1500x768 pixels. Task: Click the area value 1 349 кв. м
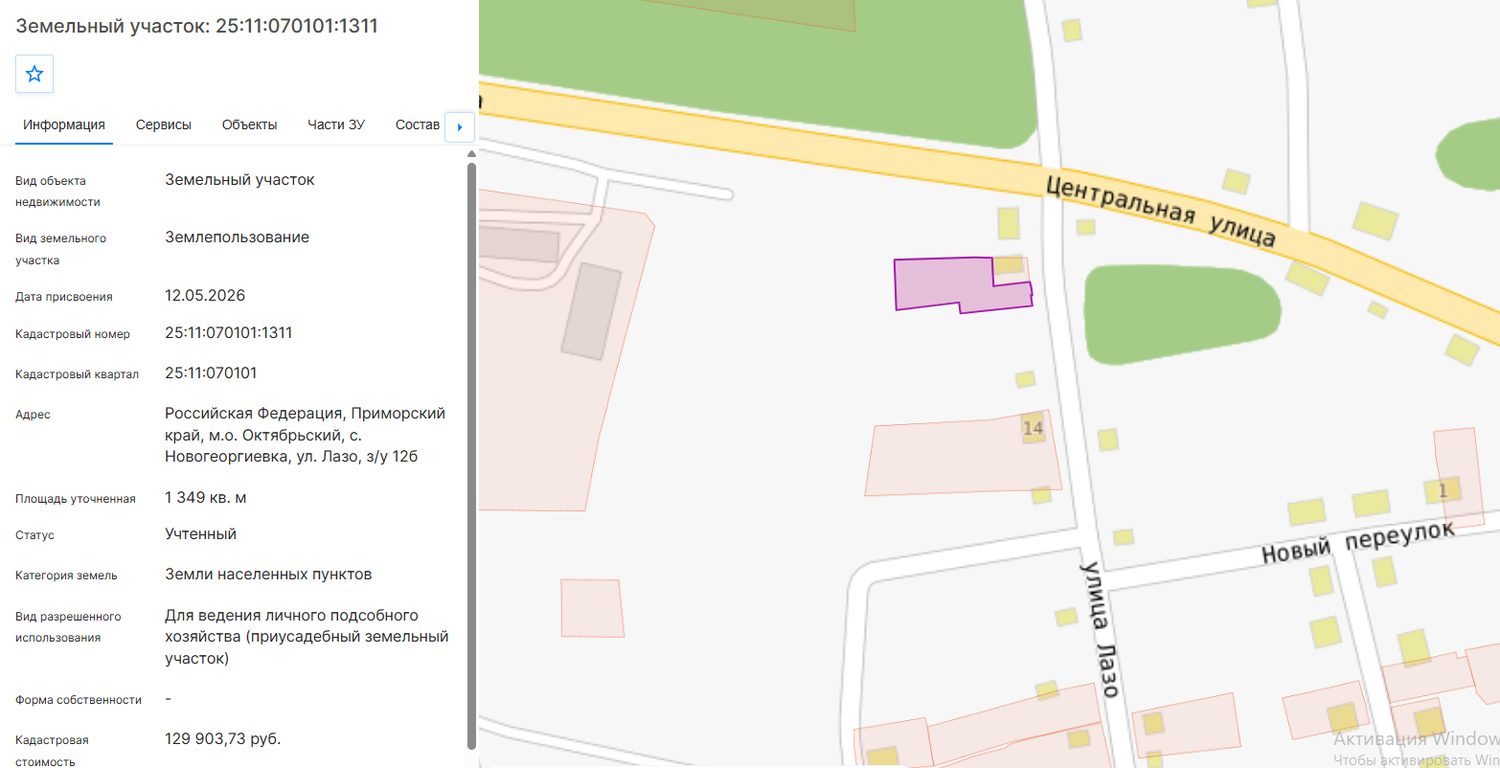(x=205, y=498)
